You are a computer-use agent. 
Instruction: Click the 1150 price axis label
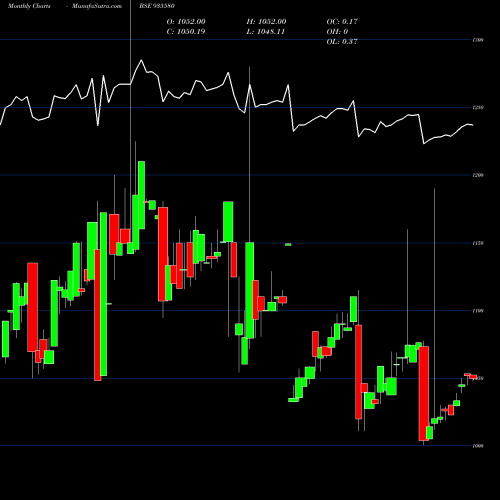478,243
